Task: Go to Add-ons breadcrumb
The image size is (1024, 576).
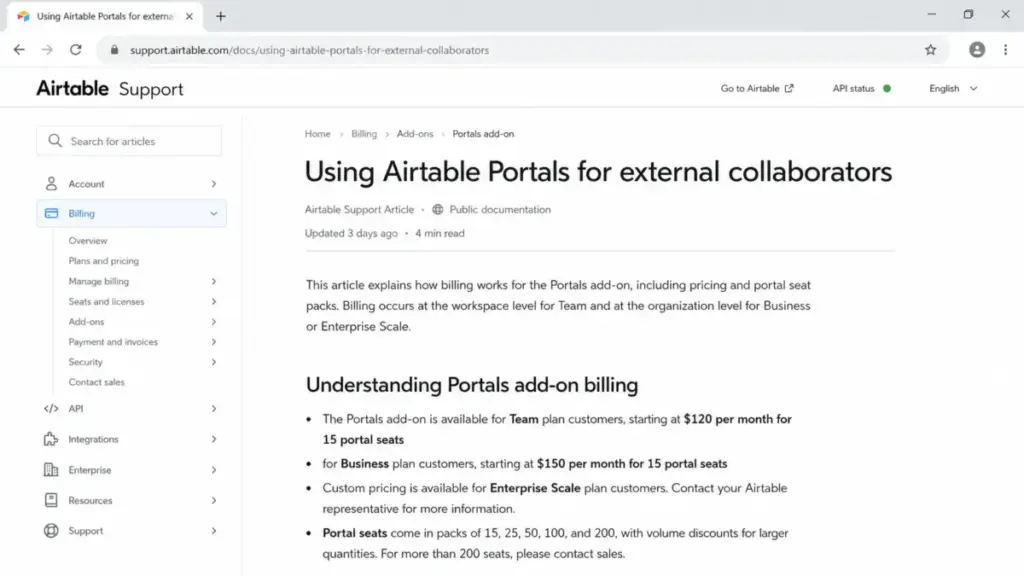Action: (415, 134)
